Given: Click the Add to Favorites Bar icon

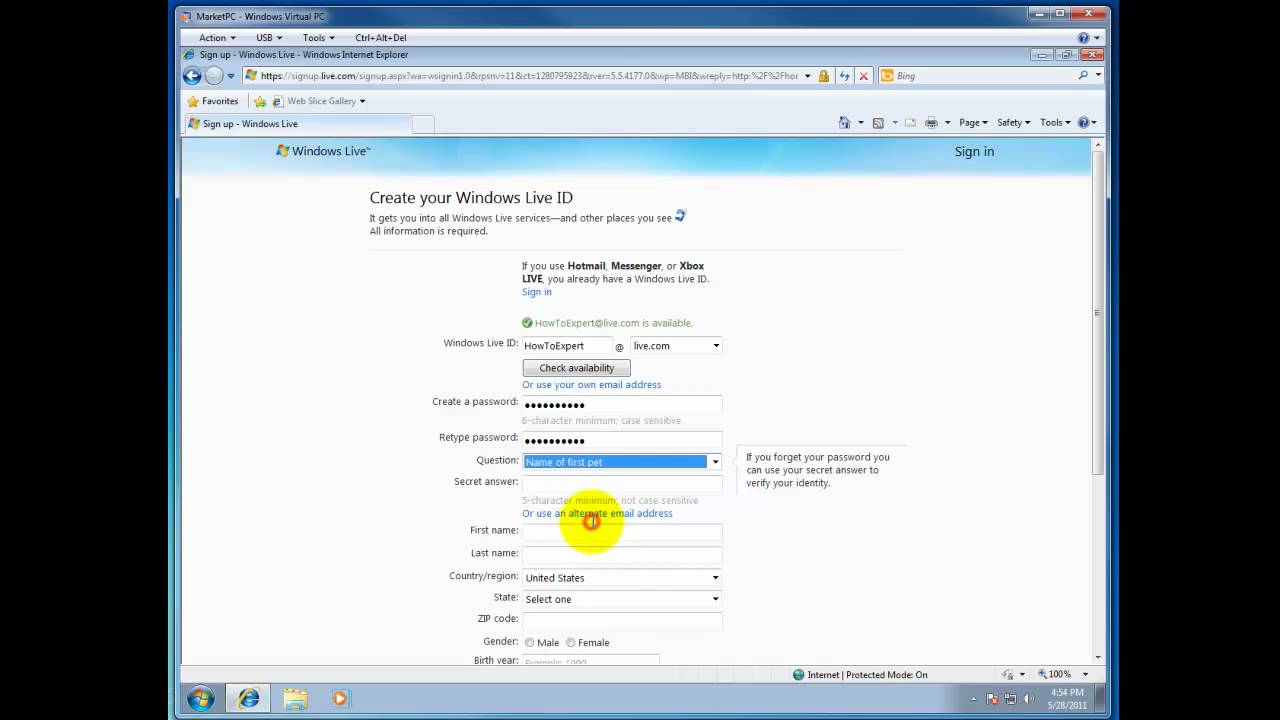Looking at the screenshot, I should [260, 101].
